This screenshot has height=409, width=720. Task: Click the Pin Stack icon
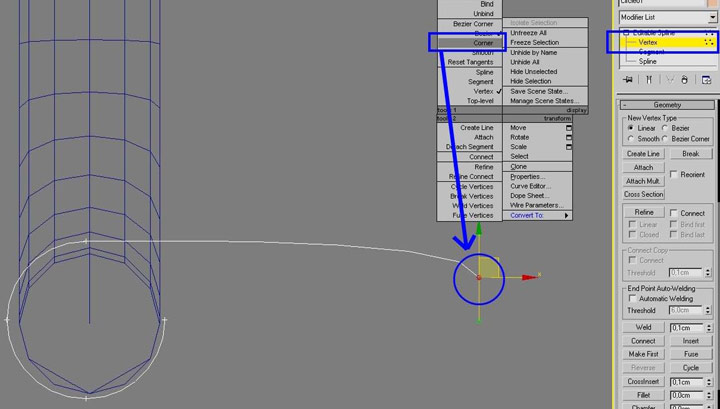coord(628,80)
